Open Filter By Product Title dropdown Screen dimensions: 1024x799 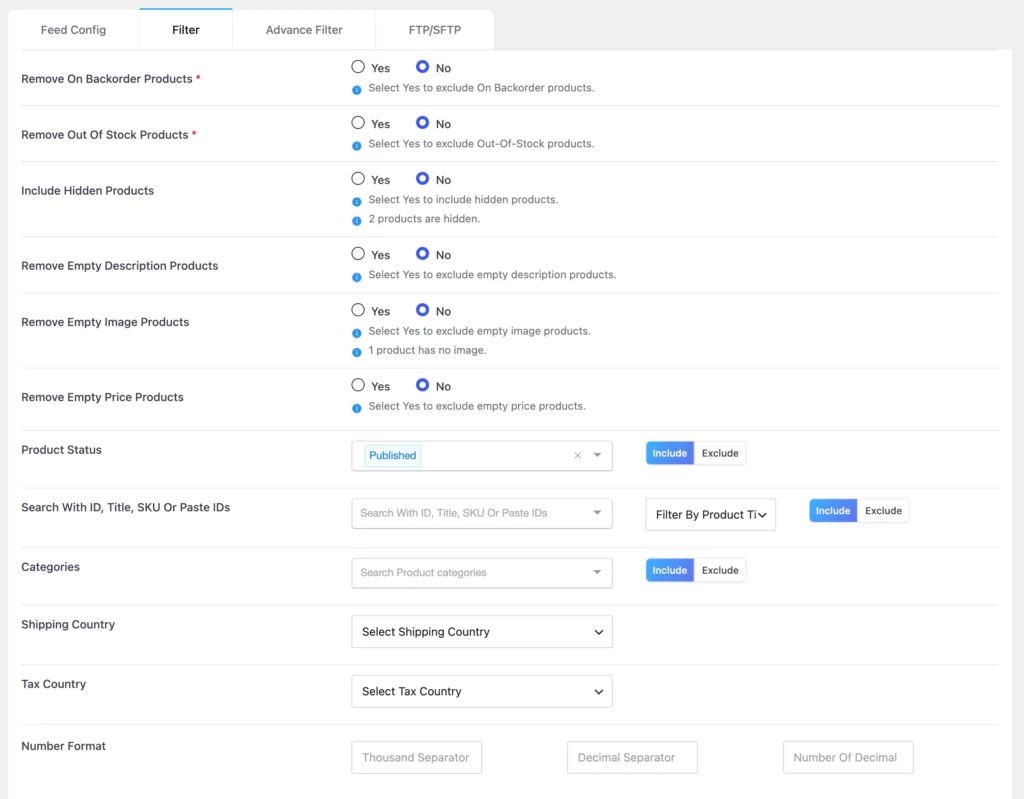(x=711, y=515)
